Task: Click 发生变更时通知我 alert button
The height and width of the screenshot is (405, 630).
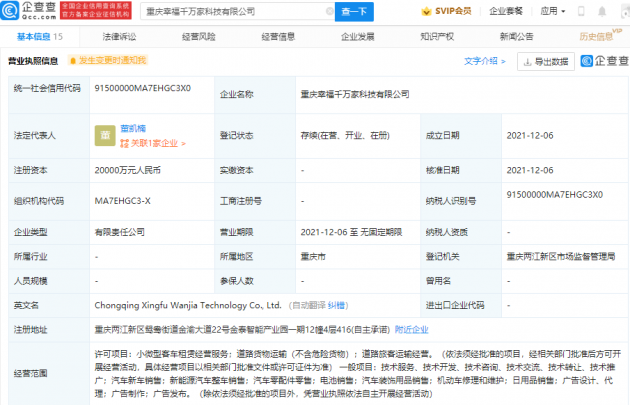Action: point(108,60)
